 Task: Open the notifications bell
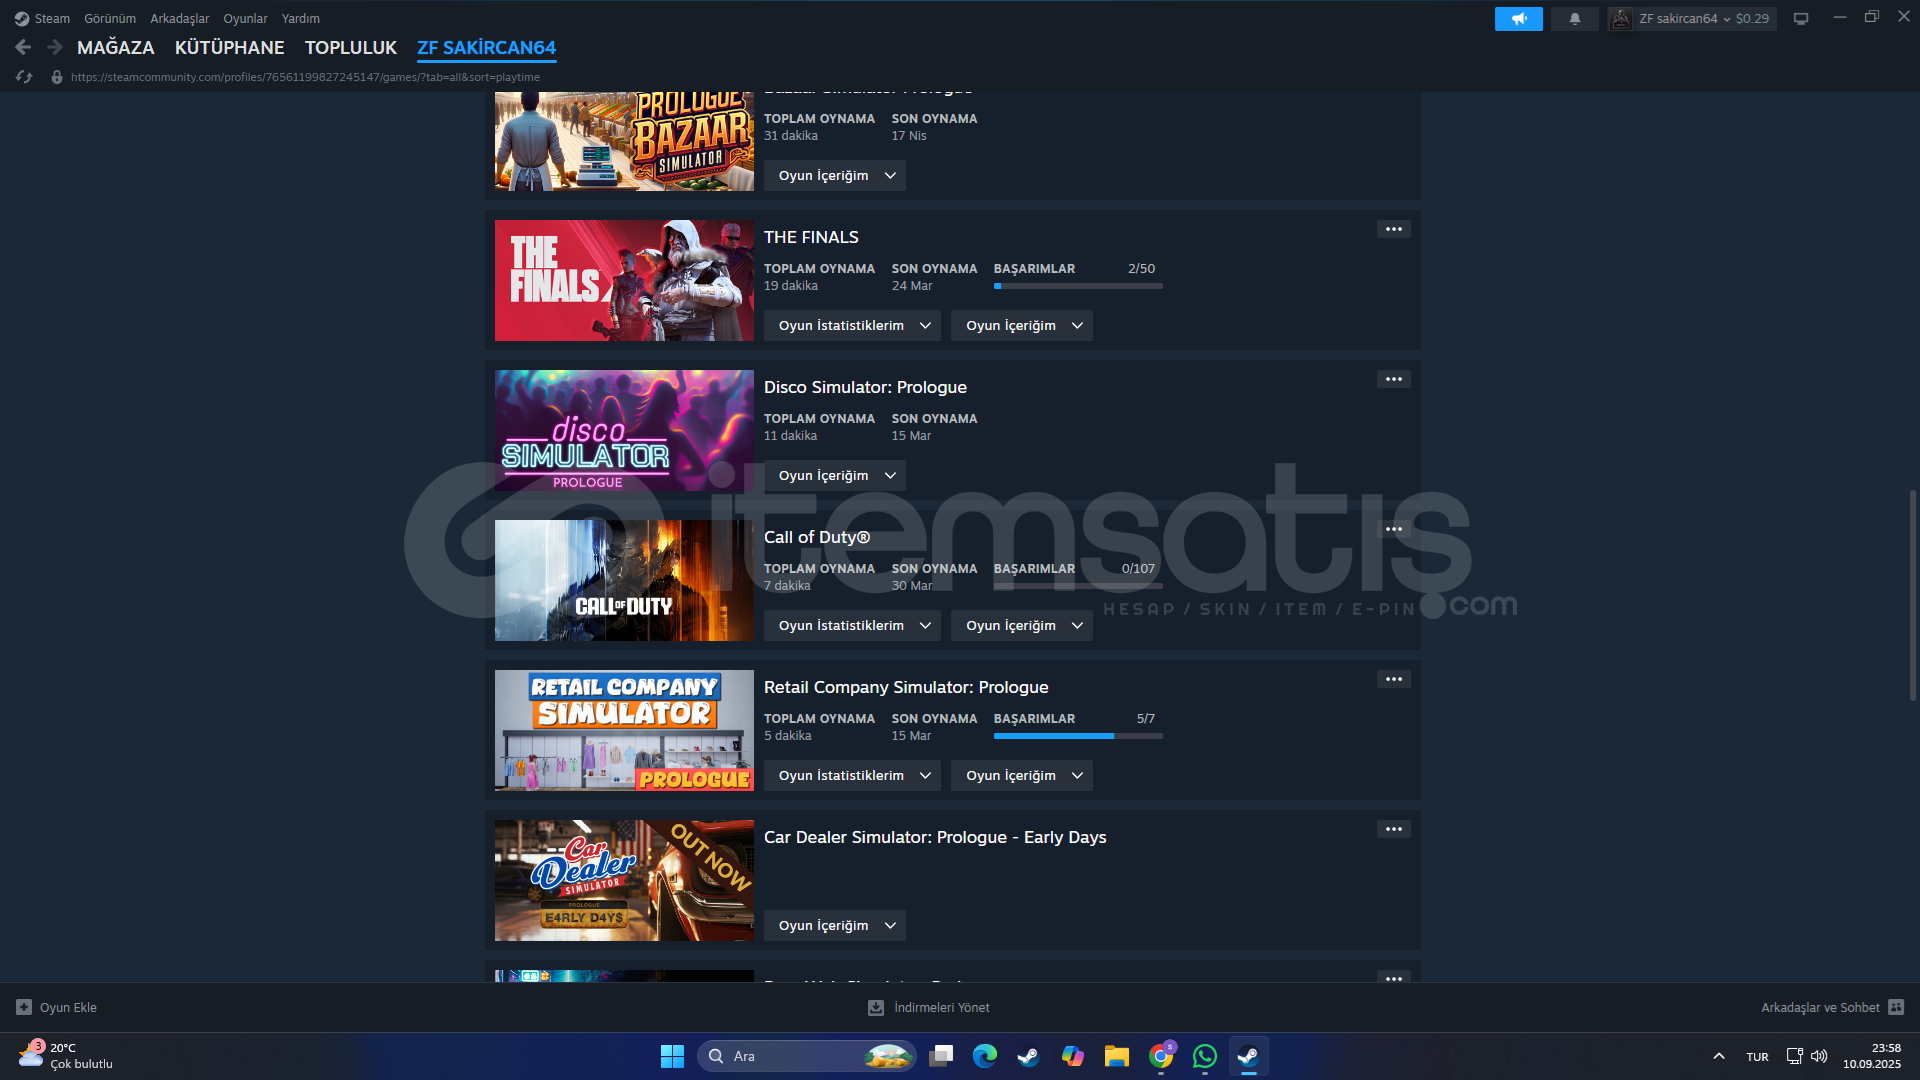[x=1575, y=18]
